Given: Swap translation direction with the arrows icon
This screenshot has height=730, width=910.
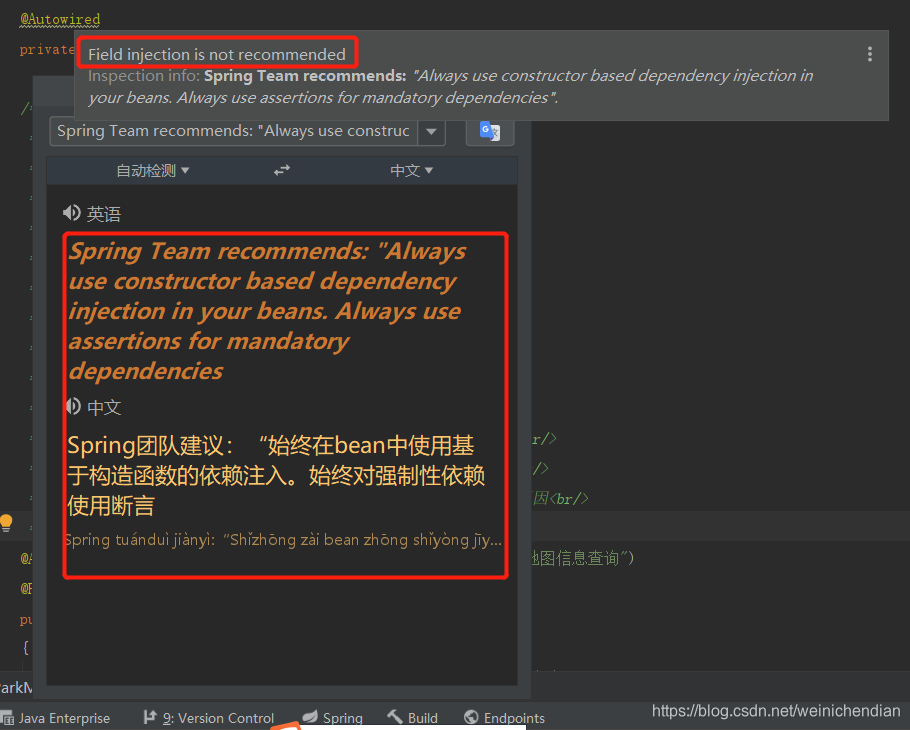Looking at the screenshot, I should point(281,170).
